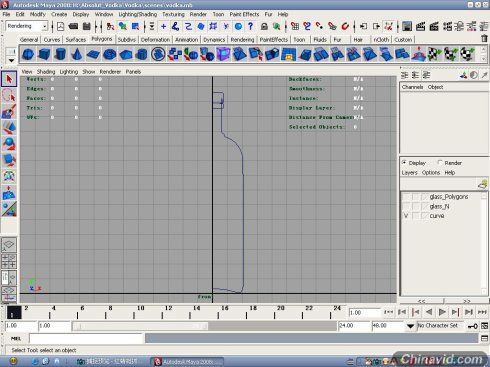Toggle visibility V of curve layer
This screenshot has height=367, width=490.
[406, 216]
